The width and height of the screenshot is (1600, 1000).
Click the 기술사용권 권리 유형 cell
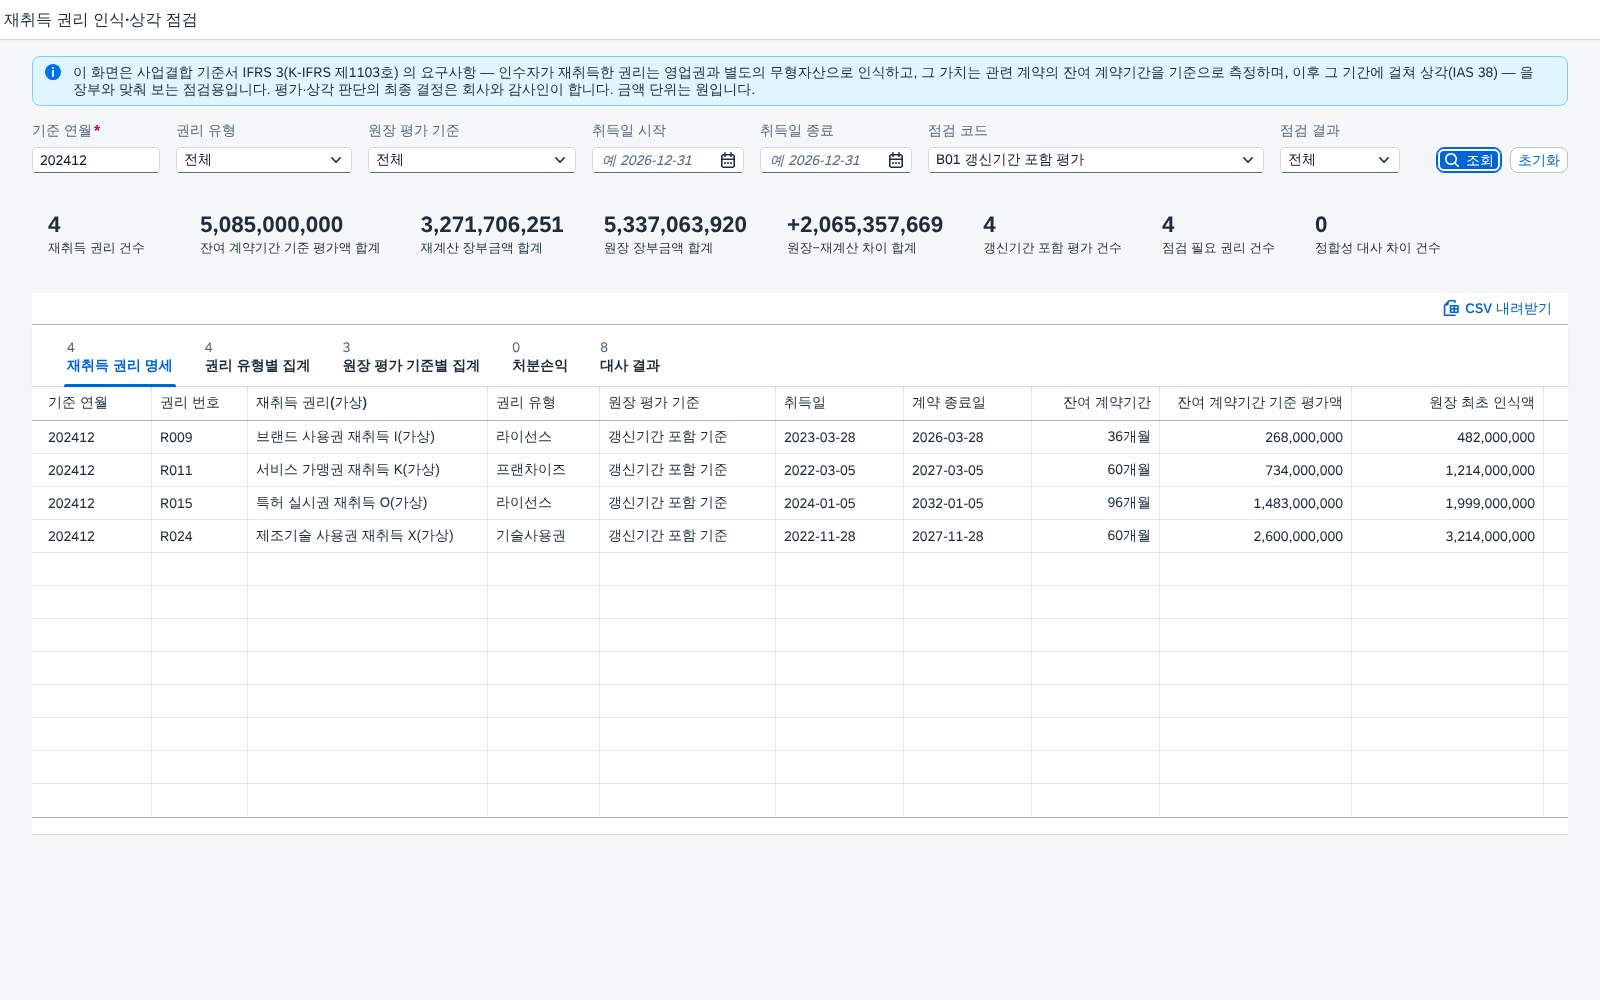[x=544, y=536]
